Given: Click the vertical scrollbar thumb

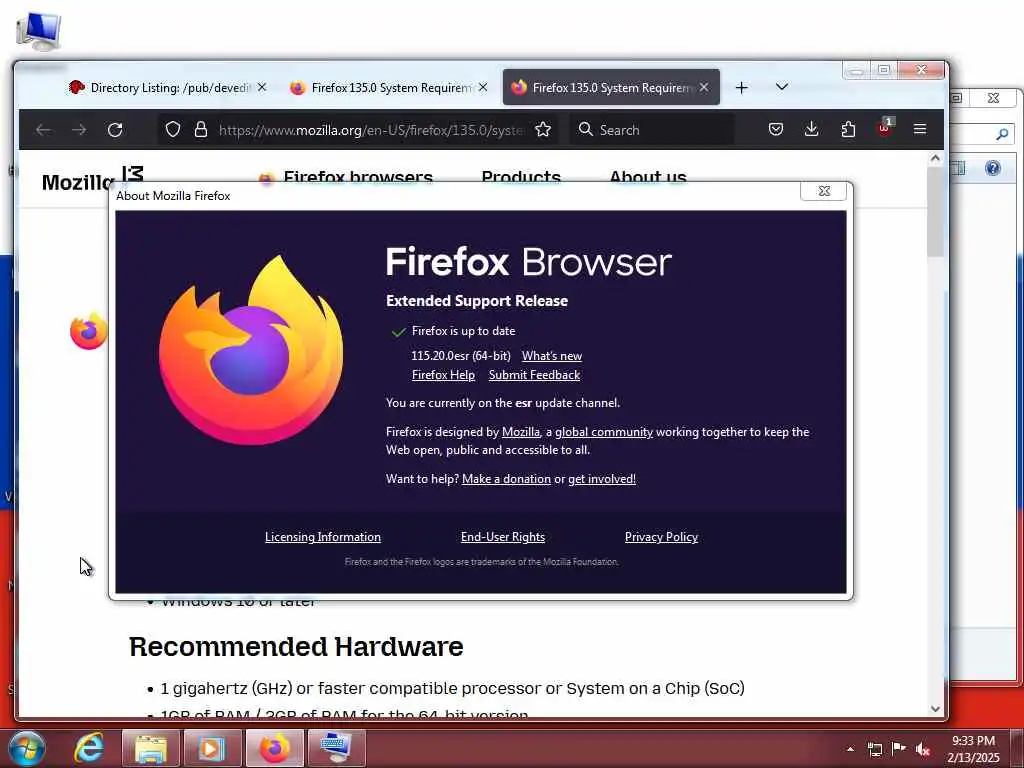Looking at the screenshot, I should click(935, 212).
